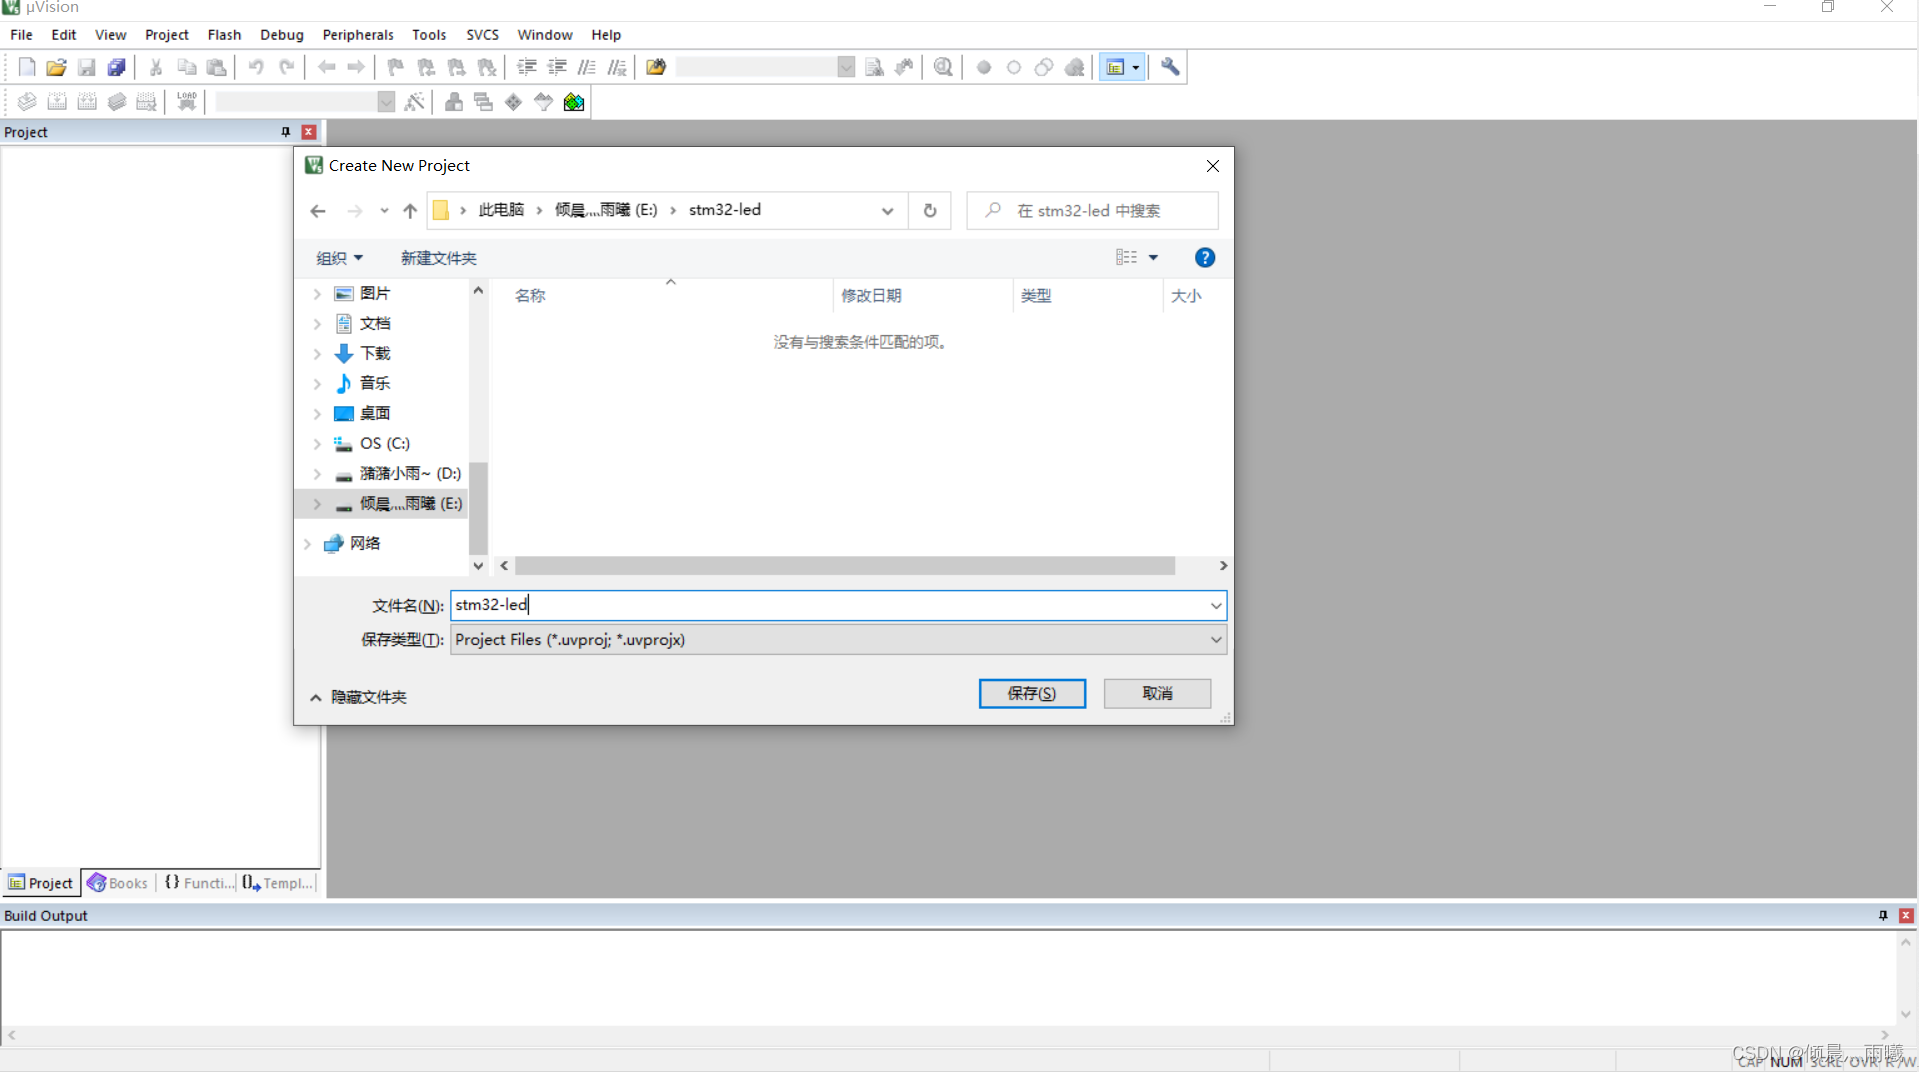The width and height of the screenshot is (1919, 1072).
Task: Click the Open file folder icon
Action: [57, 67]
